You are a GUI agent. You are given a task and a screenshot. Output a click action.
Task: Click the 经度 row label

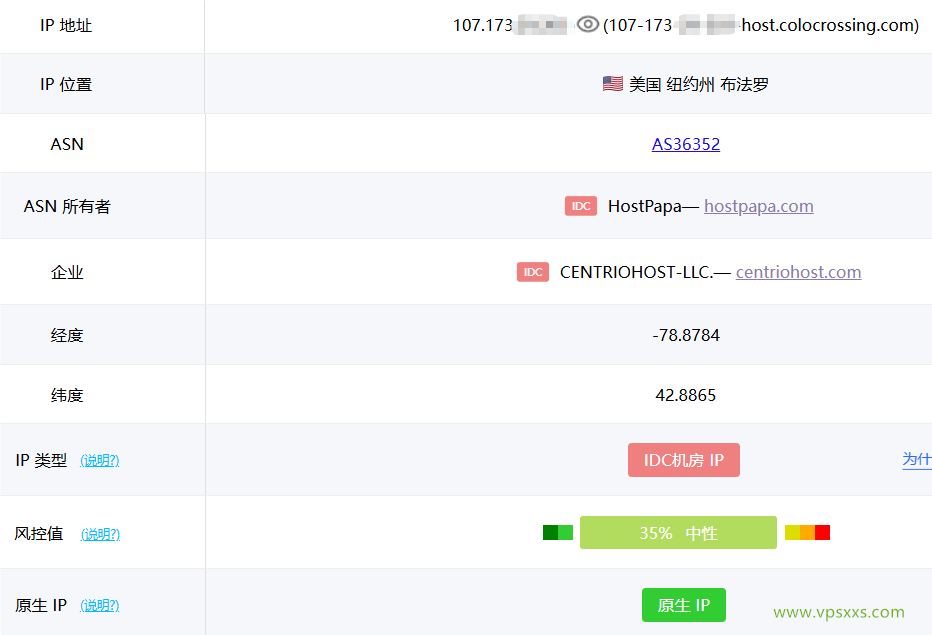click(x=67, y=335)
